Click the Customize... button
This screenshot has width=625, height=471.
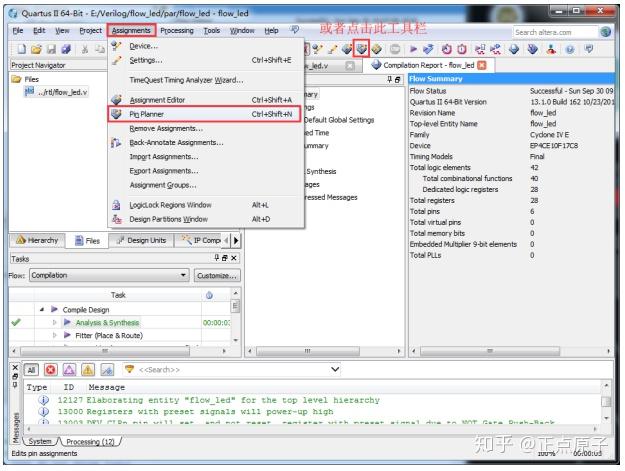point(217,275)
